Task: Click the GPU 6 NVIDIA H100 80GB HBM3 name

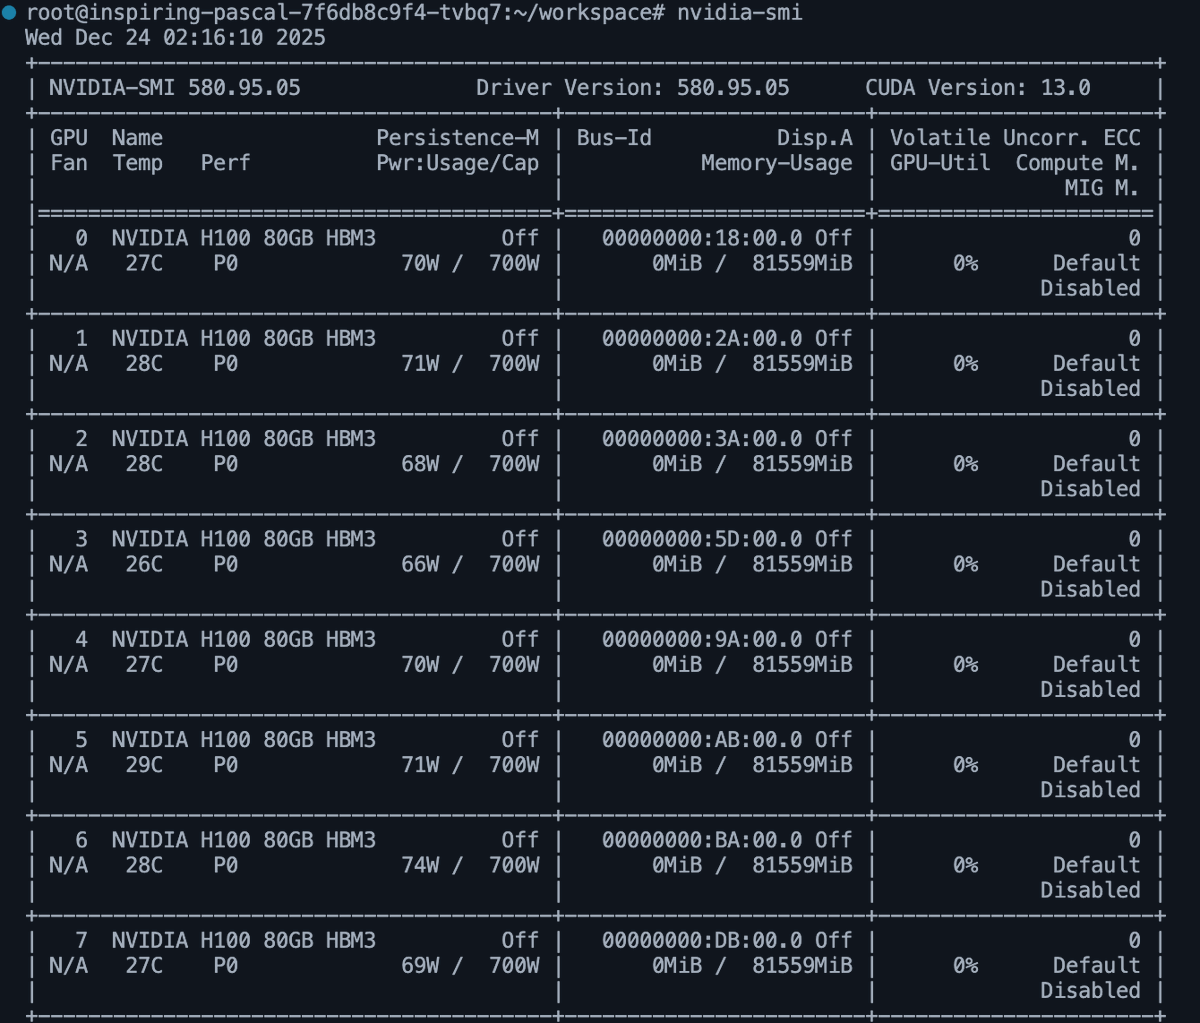Action: coord(244,840)
